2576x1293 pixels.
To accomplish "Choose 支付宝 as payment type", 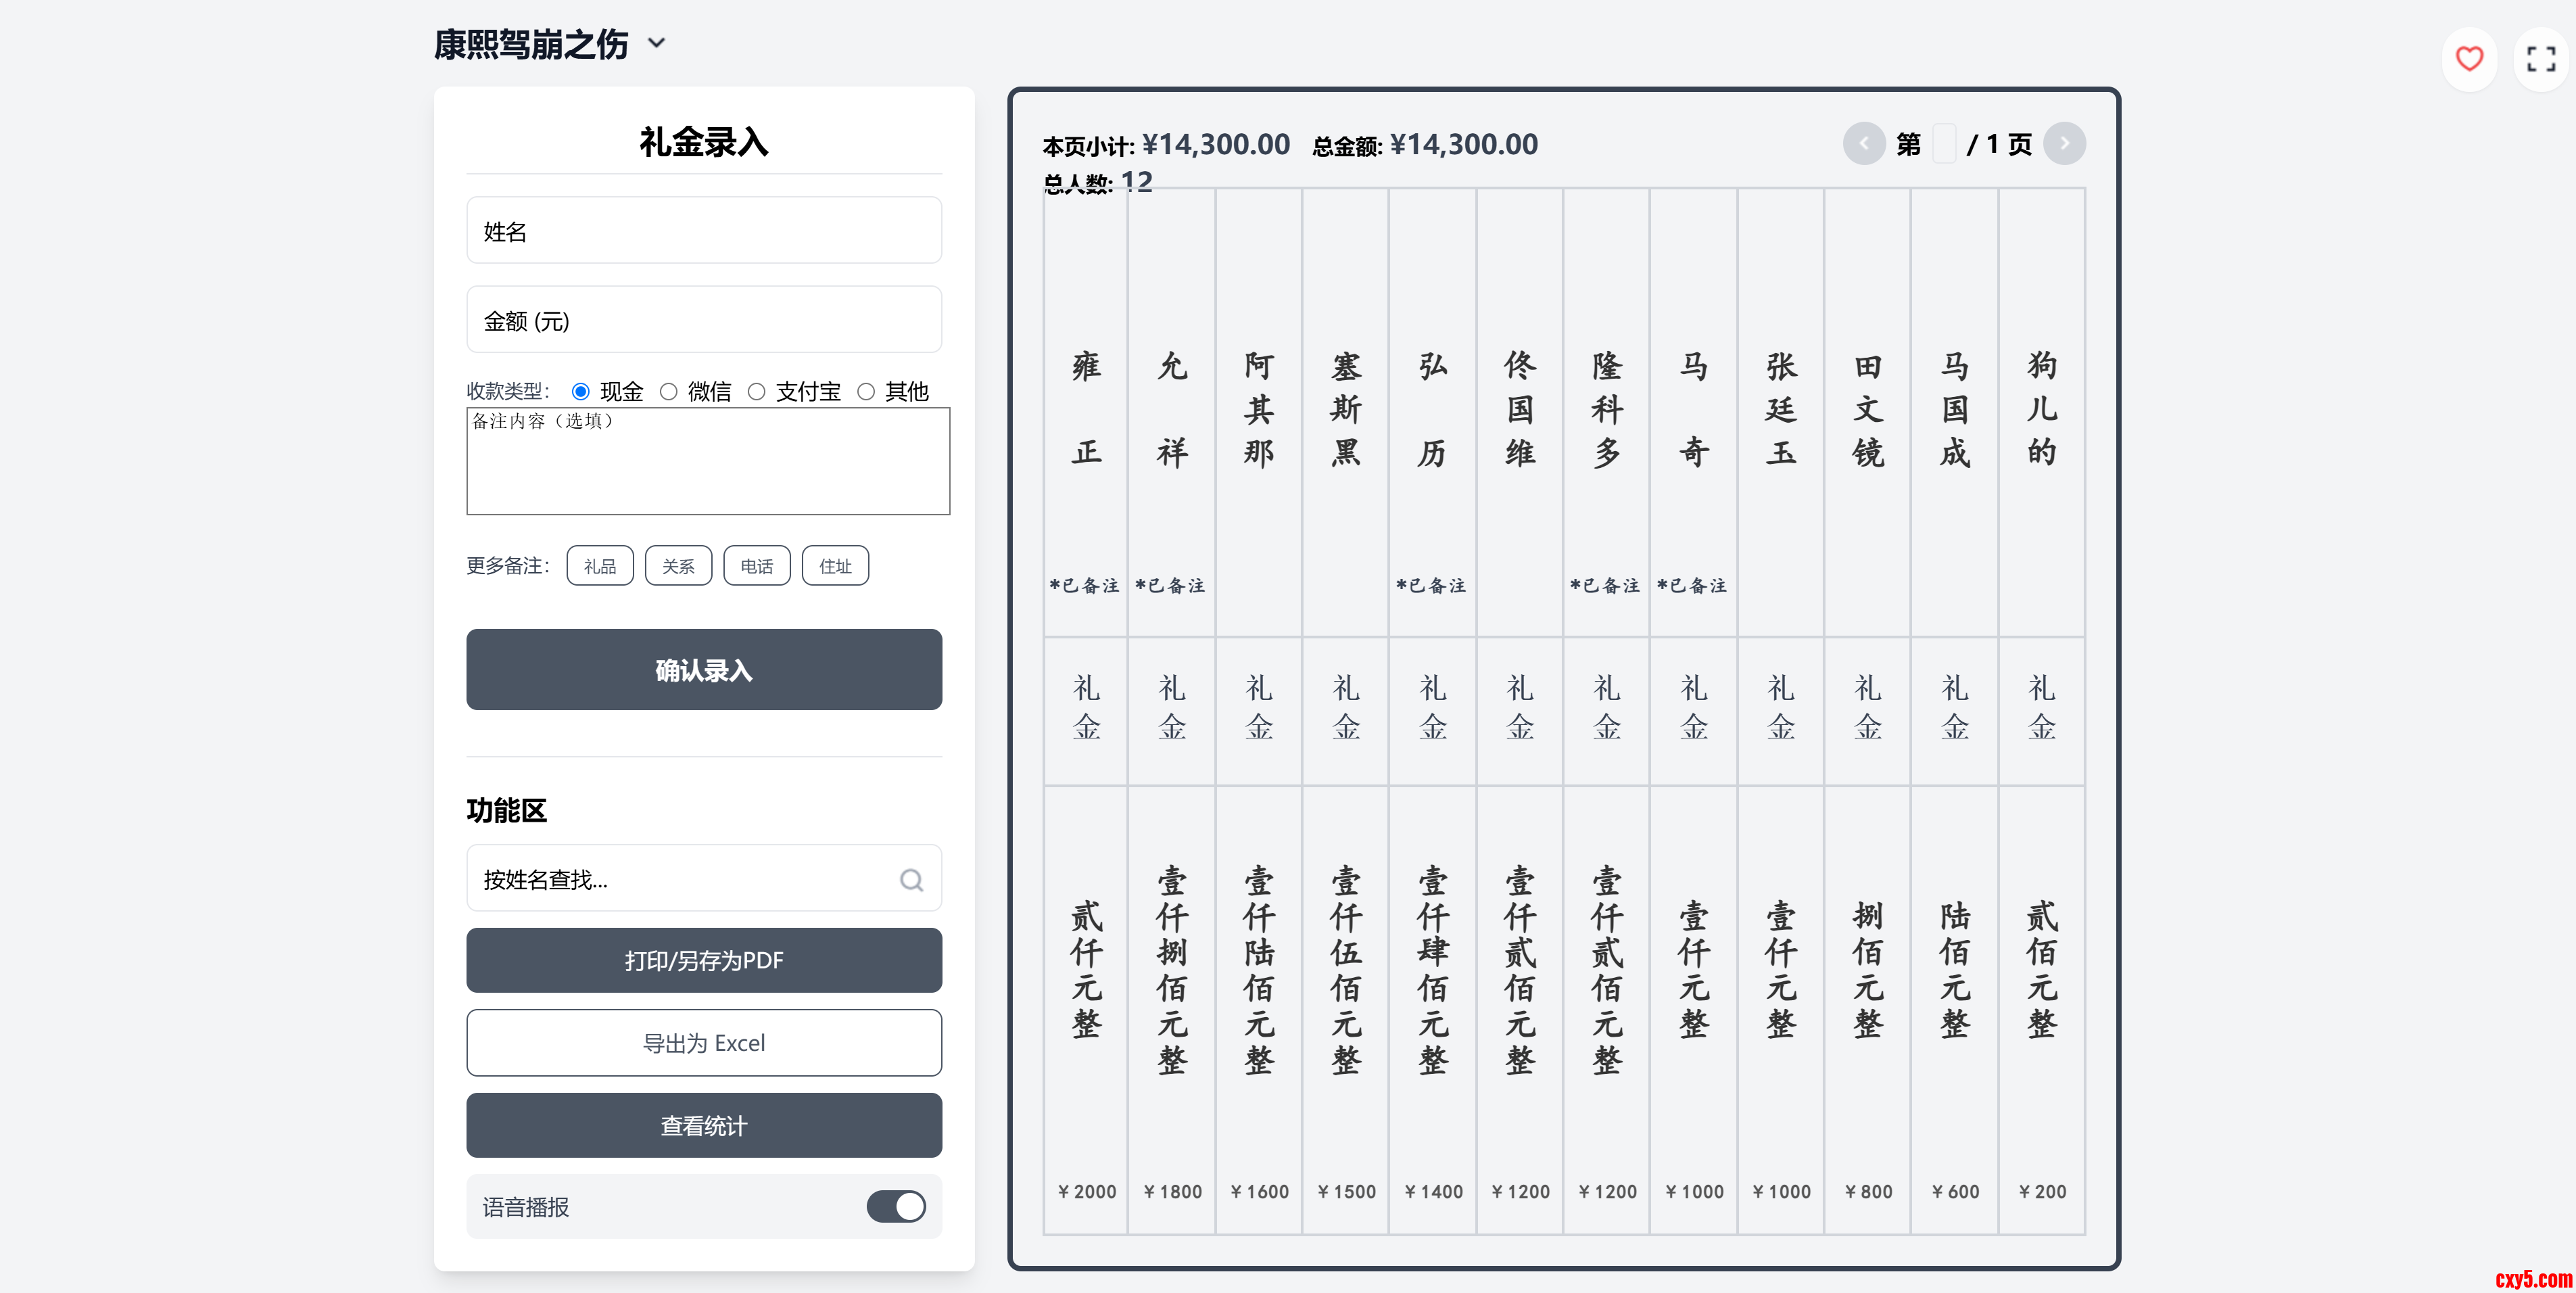I will (757, 391).
